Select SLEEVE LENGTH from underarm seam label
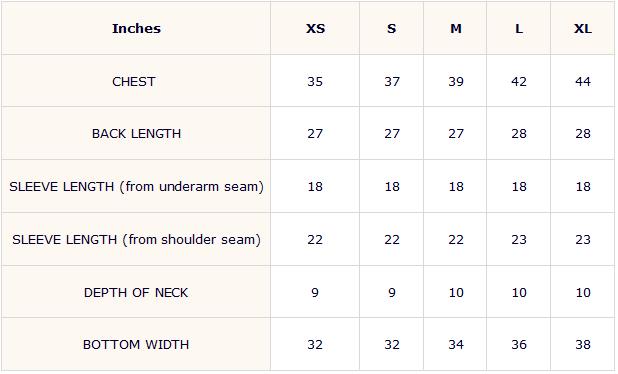 pyautogui.click(x=136, y=186)
